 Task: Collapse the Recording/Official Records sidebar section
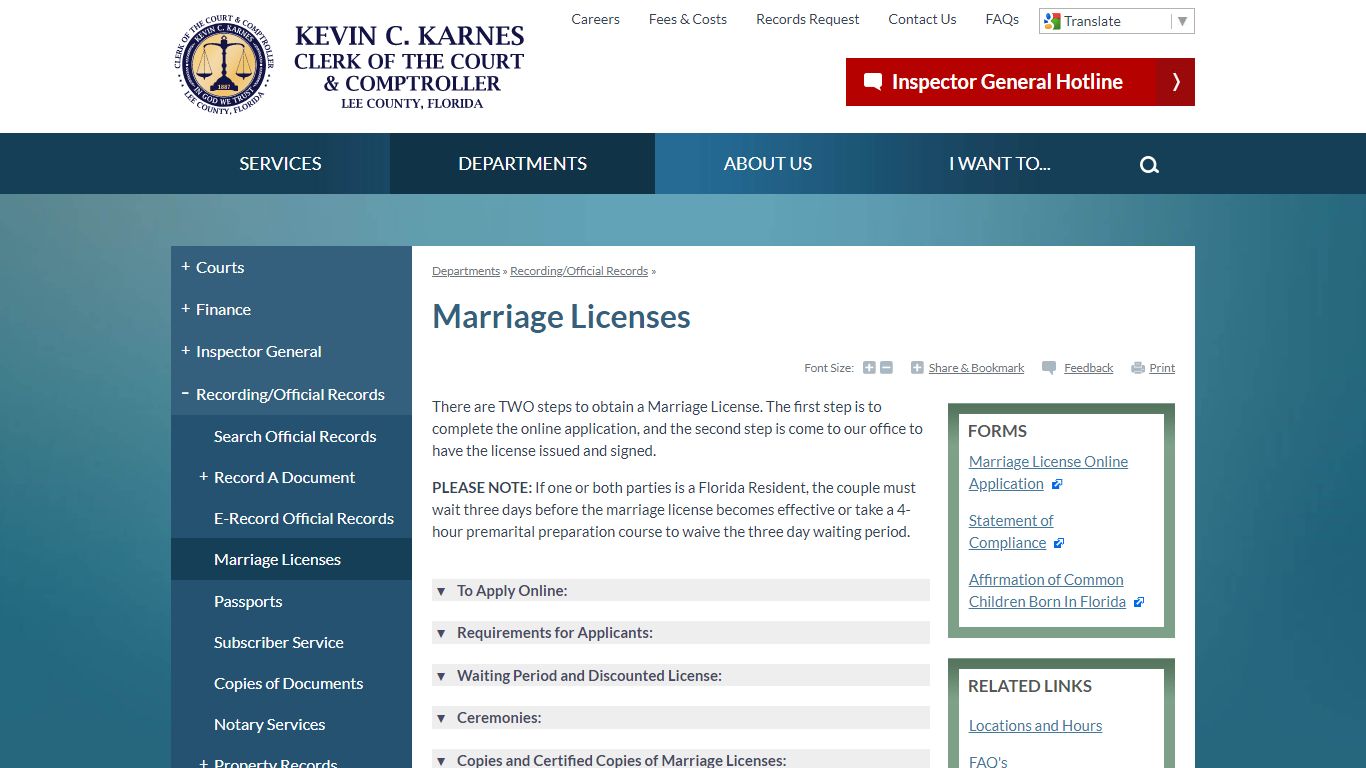185,394
